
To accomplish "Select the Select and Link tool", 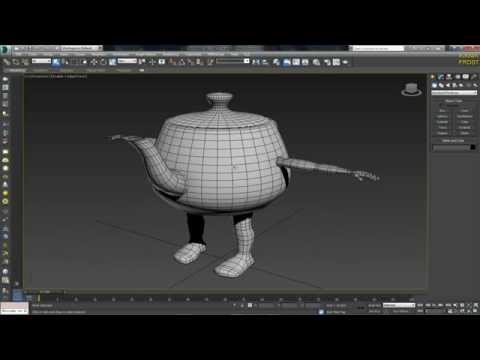I will (6, 62).
